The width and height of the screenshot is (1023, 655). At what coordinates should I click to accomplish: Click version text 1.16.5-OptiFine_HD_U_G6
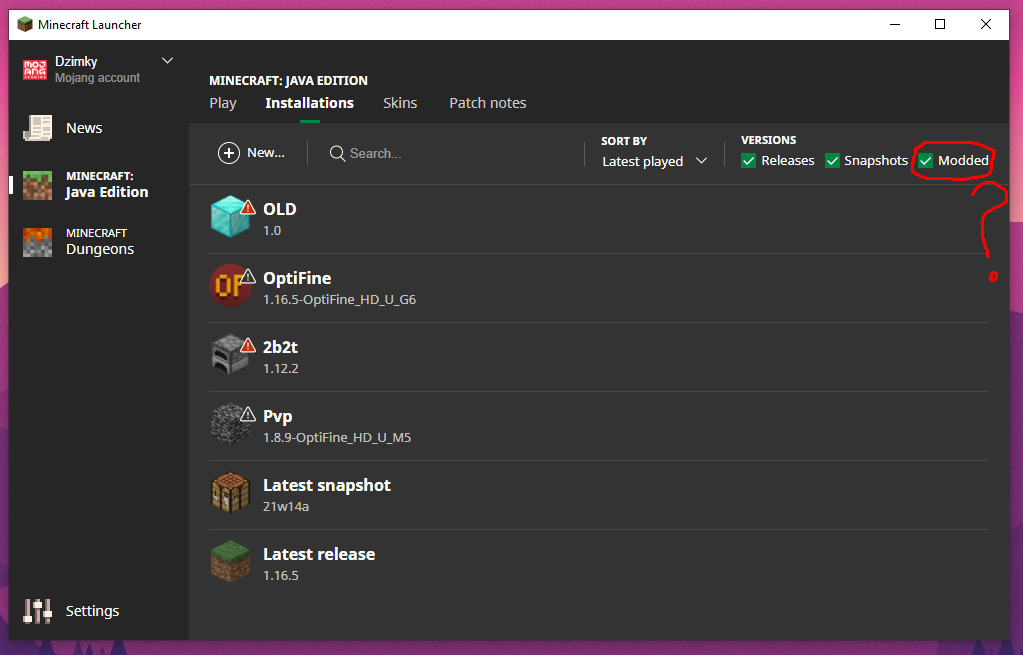click(340, 299)
